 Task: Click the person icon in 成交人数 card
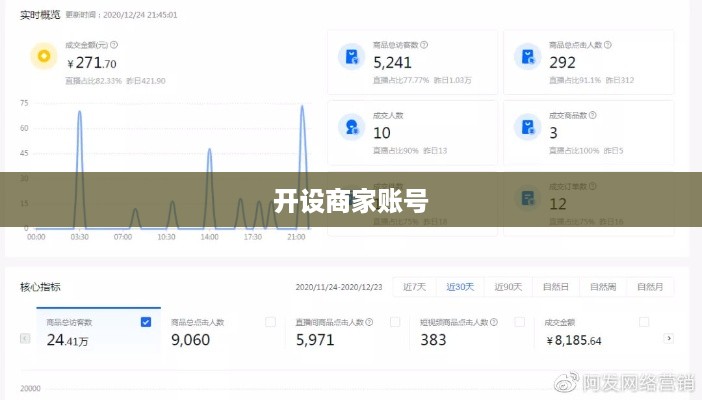click(x=351, y=127)
